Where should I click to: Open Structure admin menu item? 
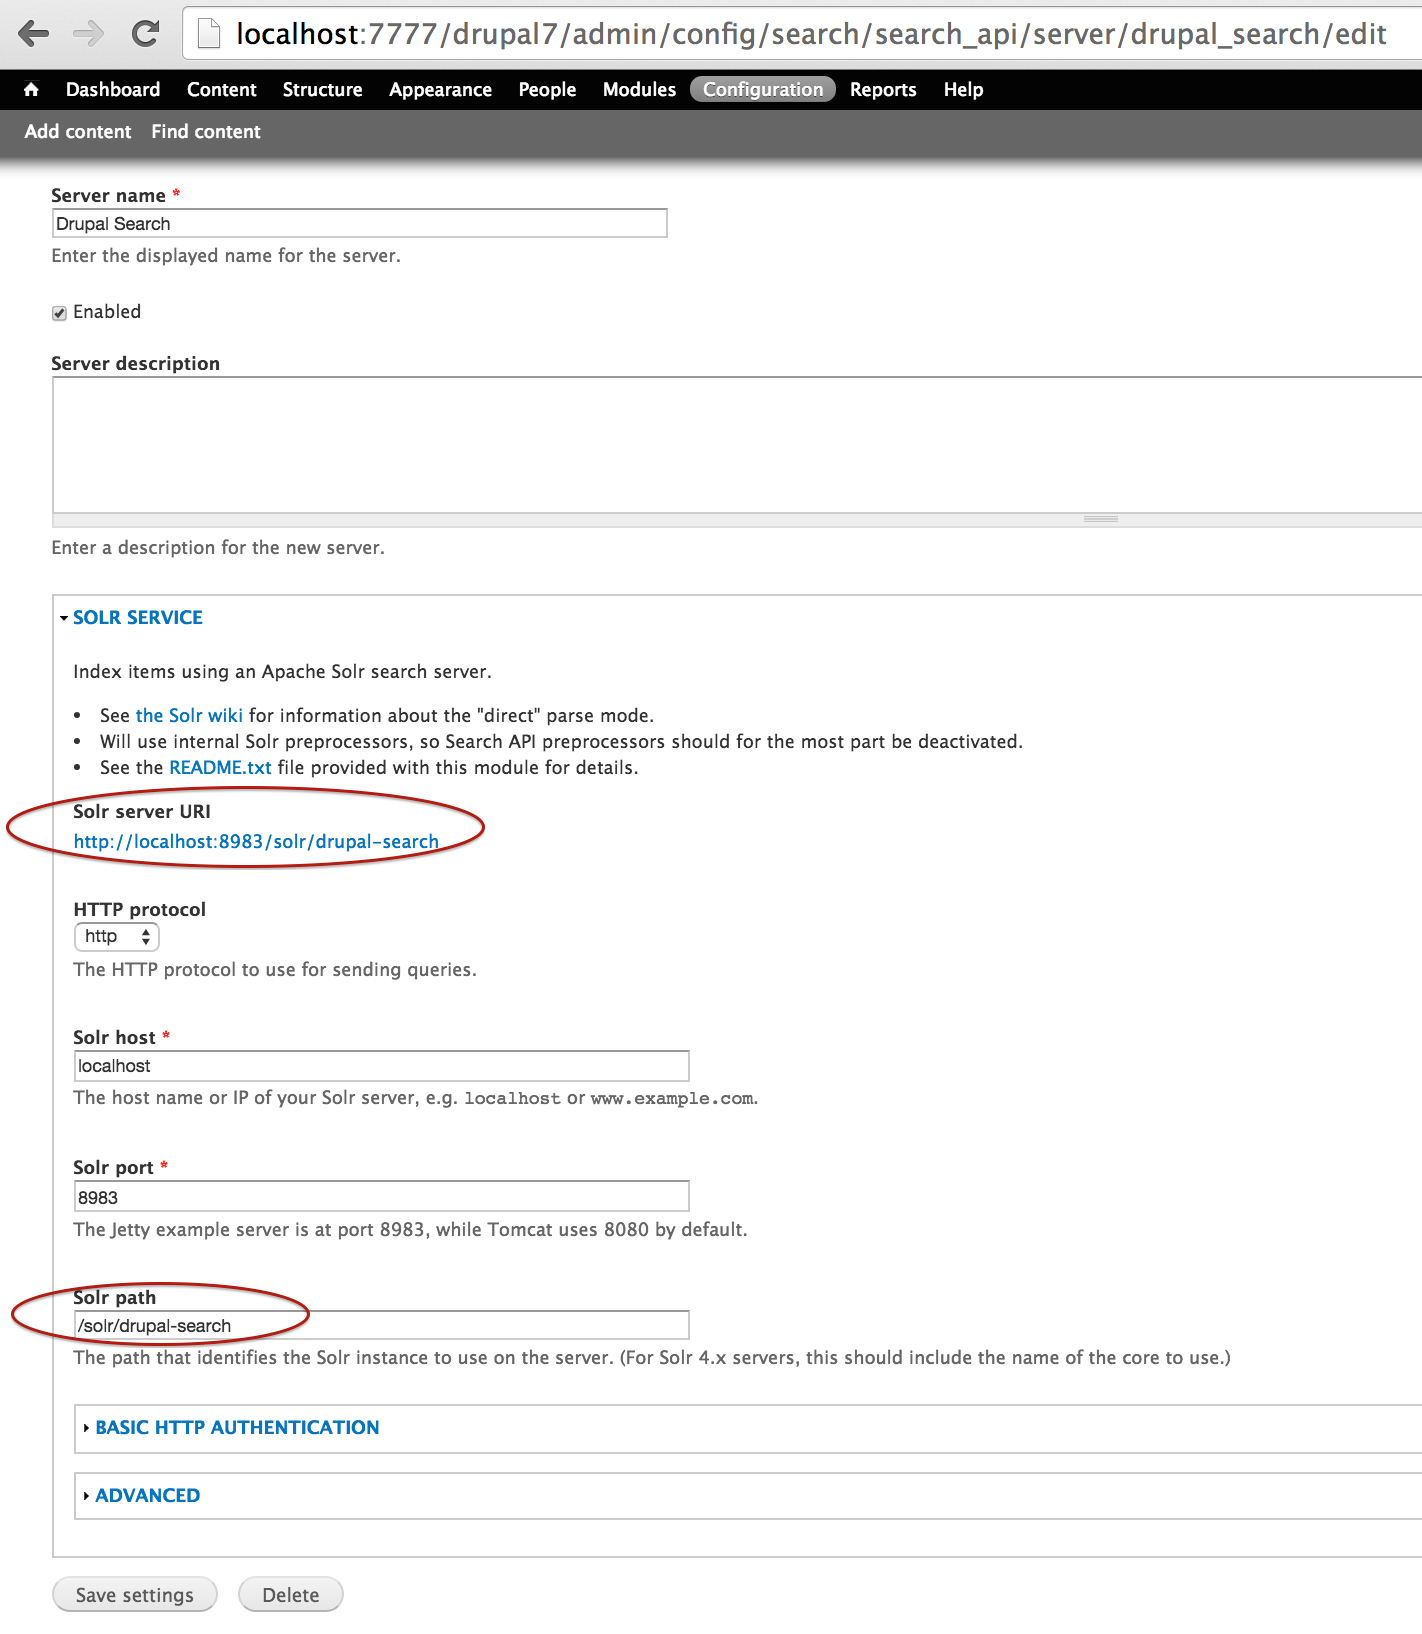point(322,89)
